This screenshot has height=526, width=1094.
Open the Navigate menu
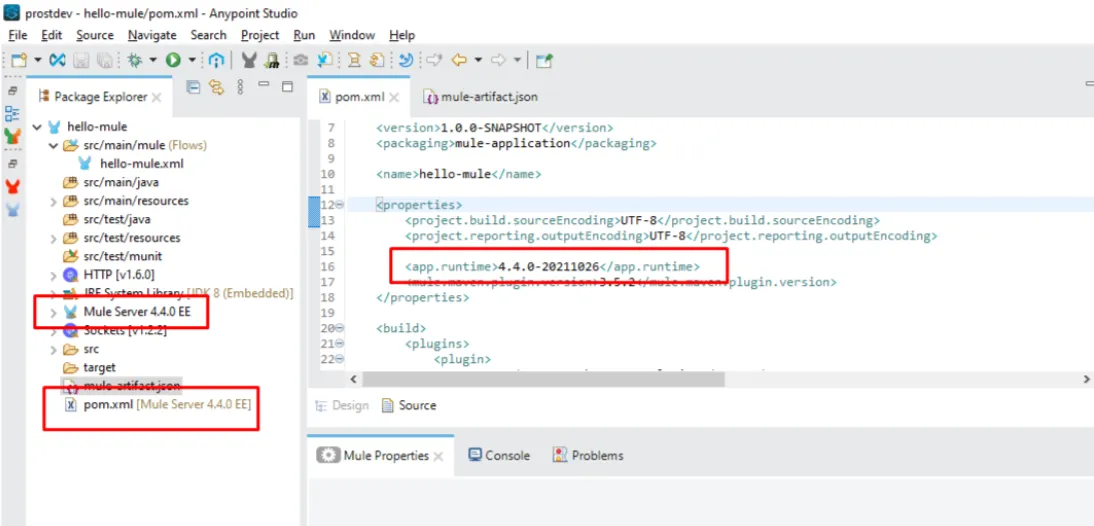point(152,35)
